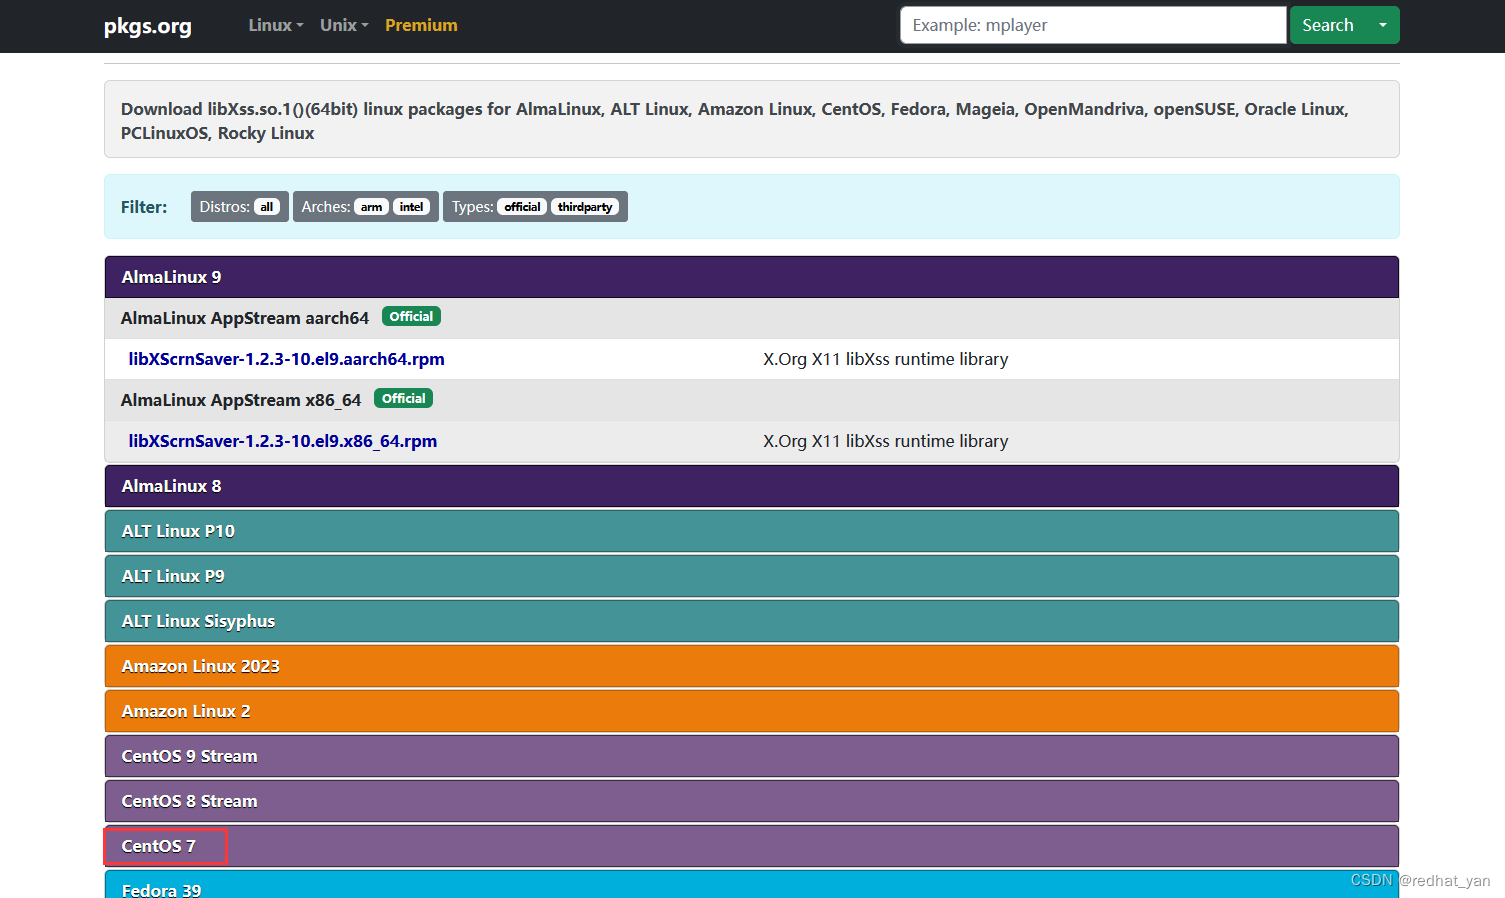Click the search input field
The height and width of the screenshot is (898, 1505).
click(1092, 24)
